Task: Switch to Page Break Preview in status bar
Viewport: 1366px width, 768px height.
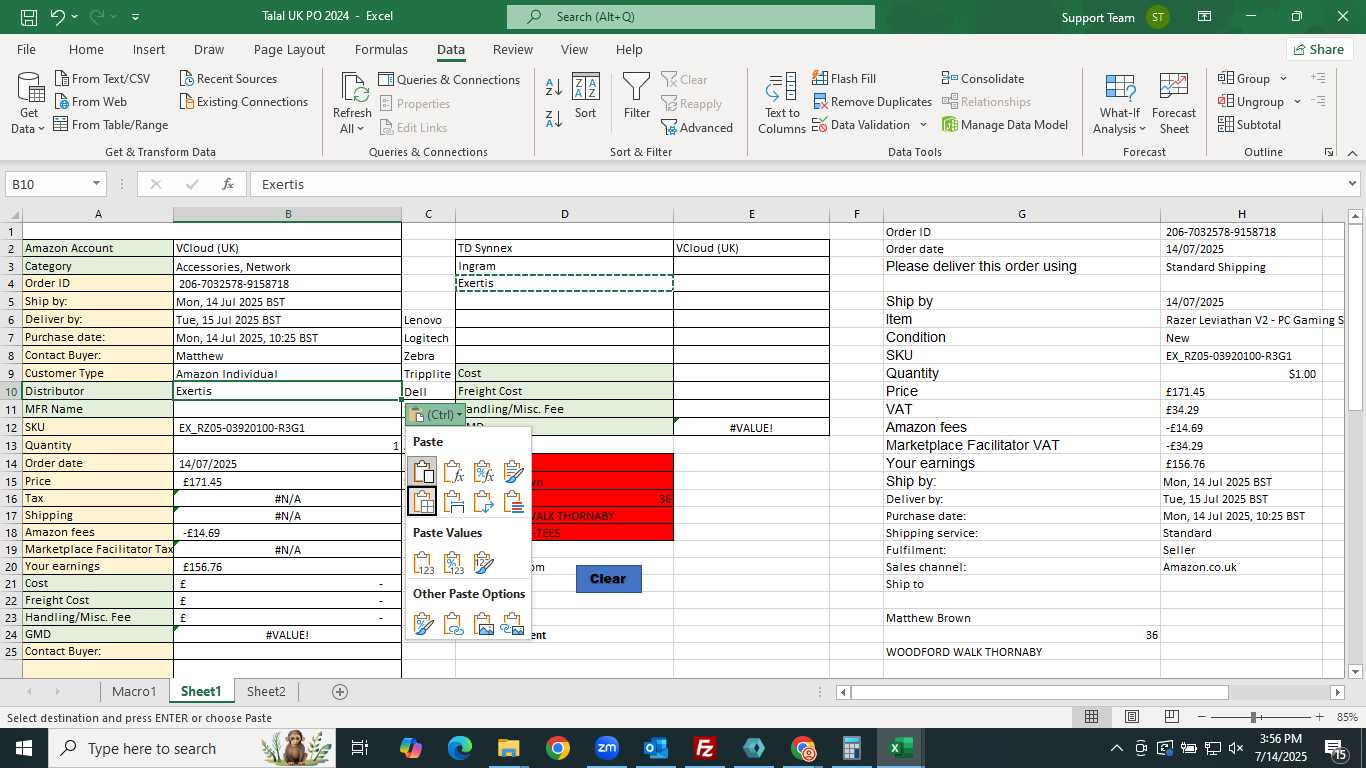Action: (1171, 717)
